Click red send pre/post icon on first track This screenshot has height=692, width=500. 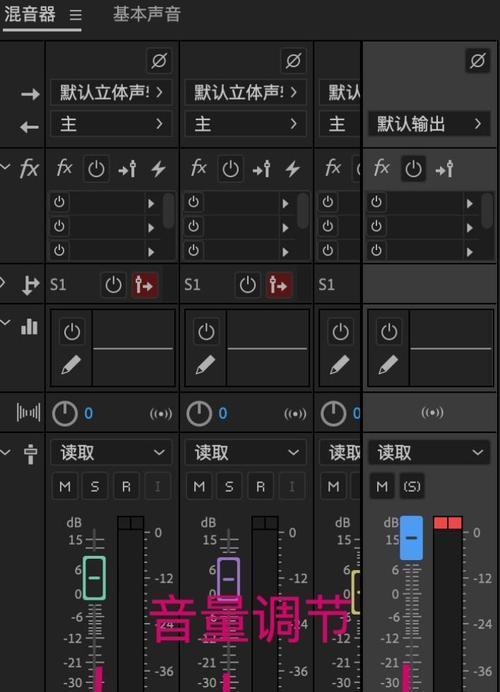click(x=144, y=285)
